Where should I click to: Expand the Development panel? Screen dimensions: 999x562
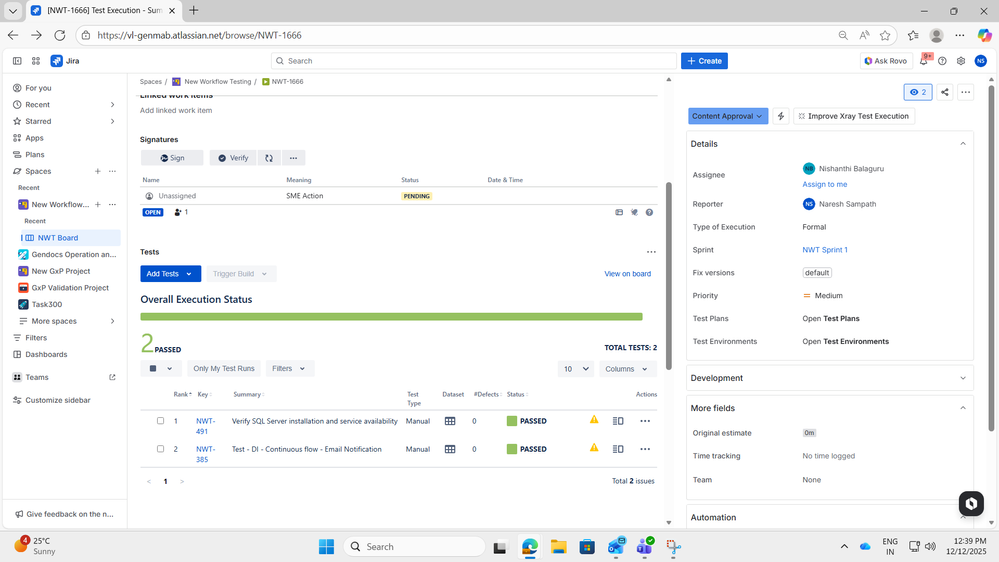coord(963,378)
